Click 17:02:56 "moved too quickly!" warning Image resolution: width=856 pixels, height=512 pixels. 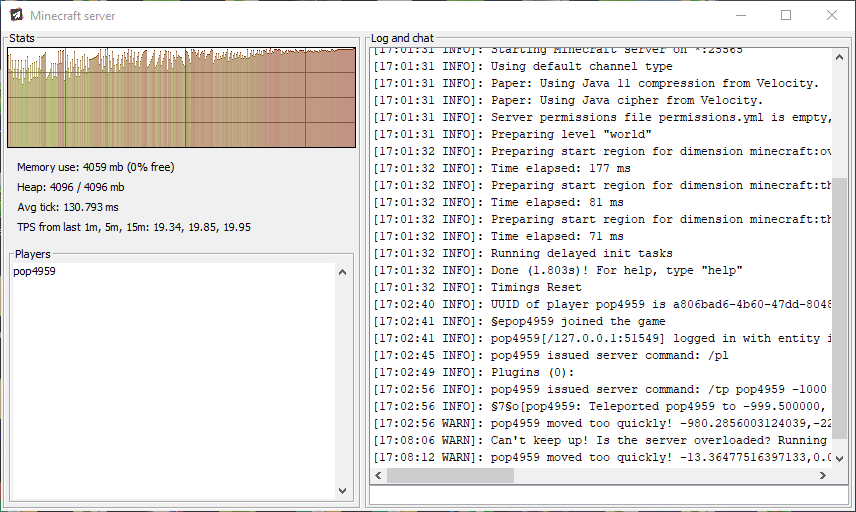602,424
